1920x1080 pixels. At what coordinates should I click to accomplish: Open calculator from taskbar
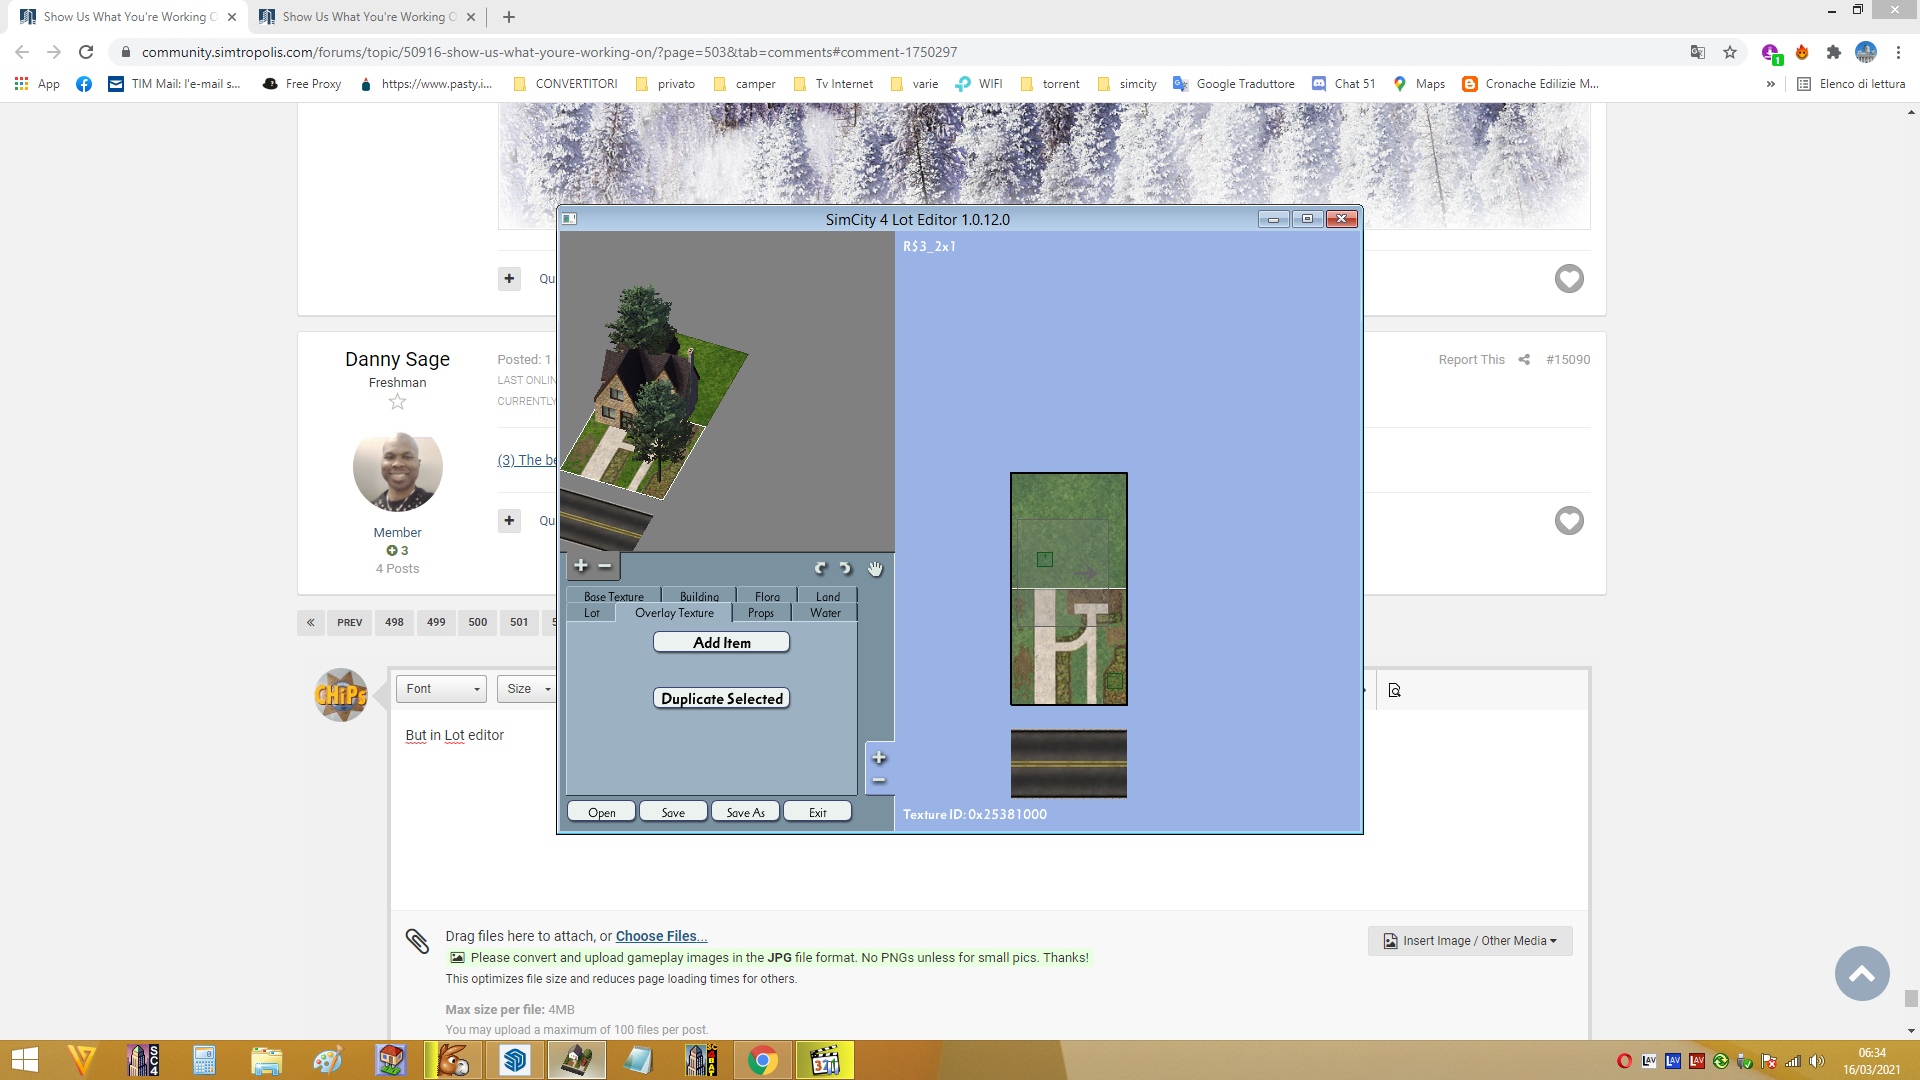(205, 1060)
